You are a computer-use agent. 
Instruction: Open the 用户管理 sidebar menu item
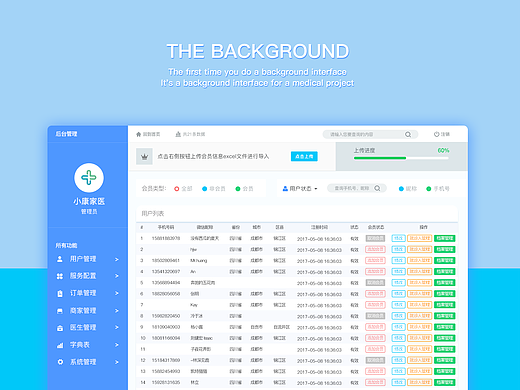click(88, 259)
